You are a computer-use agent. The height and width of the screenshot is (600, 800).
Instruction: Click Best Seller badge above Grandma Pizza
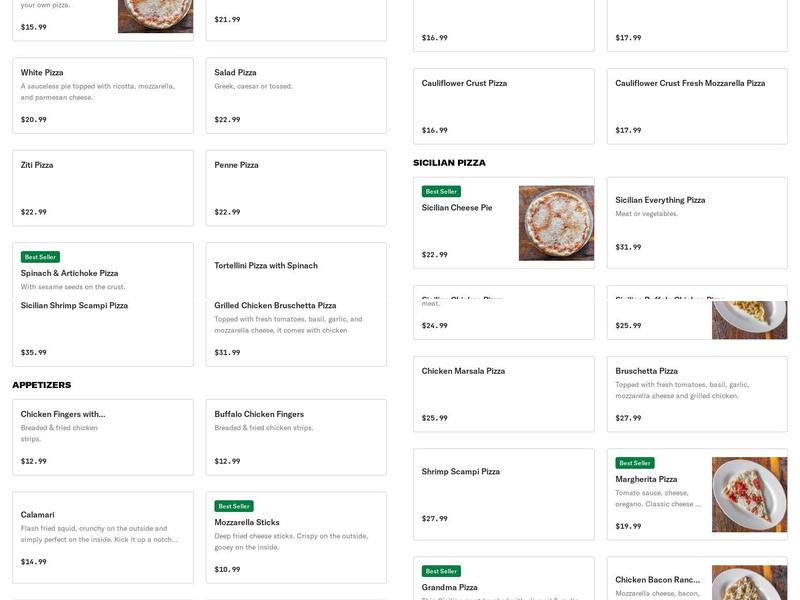(441, 571)
